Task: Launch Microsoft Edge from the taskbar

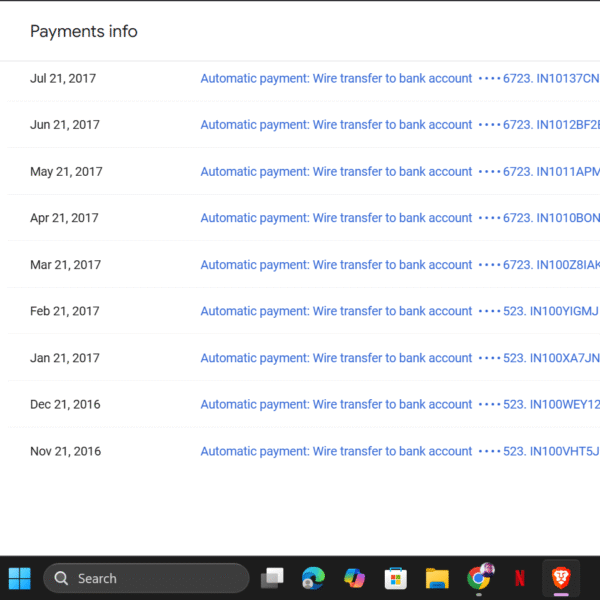Action: (313, 578)
